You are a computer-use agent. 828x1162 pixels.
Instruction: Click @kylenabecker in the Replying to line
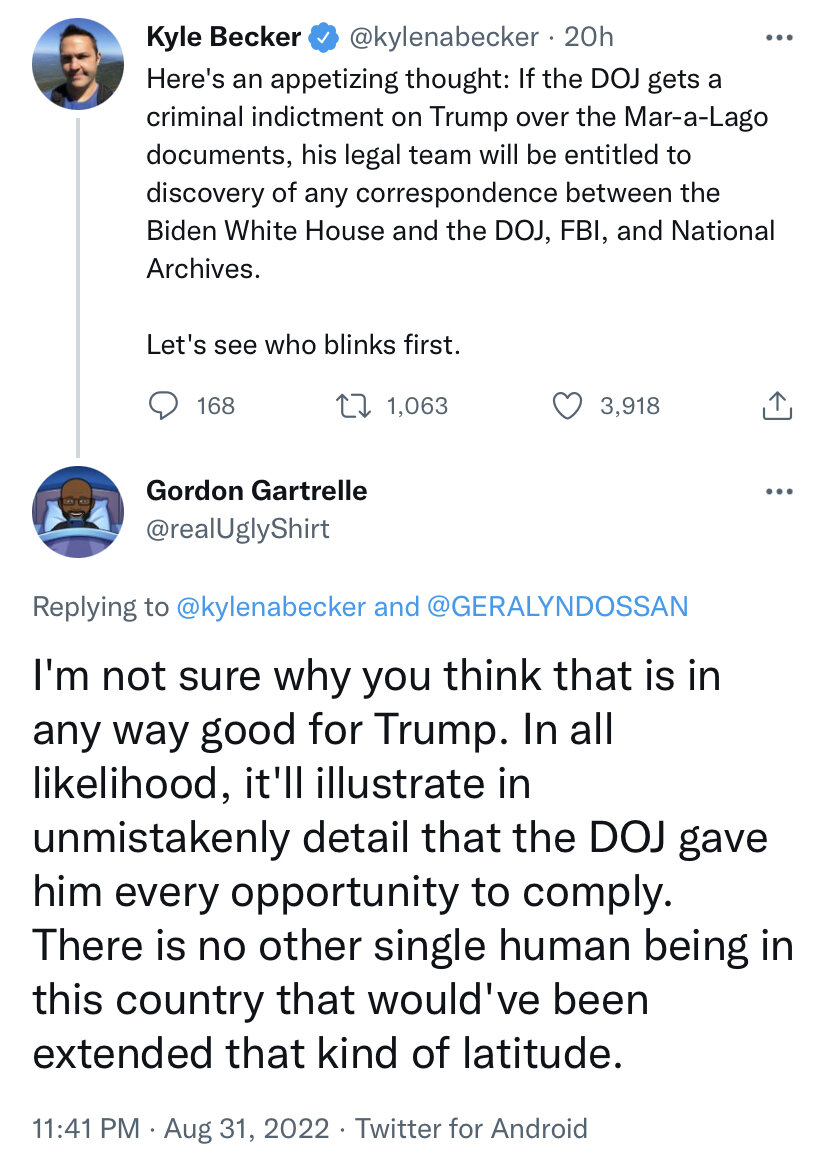[x=270, y=607]
